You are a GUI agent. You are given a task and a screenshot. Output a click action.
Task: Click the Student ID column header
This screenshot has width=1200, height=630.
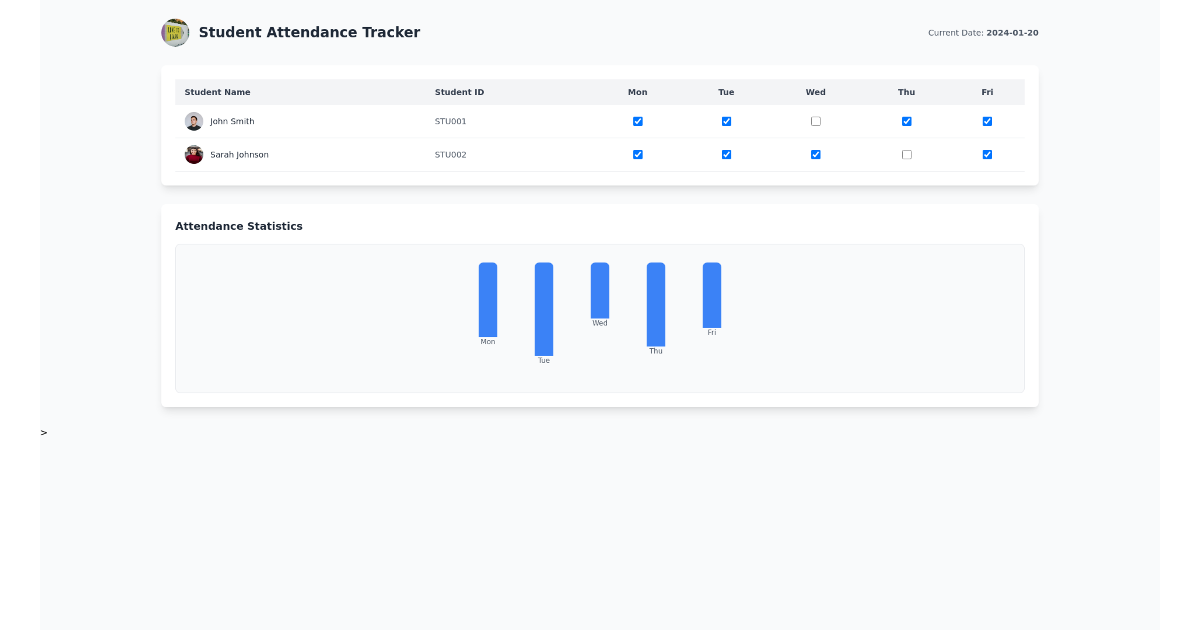tap(459, 92)
